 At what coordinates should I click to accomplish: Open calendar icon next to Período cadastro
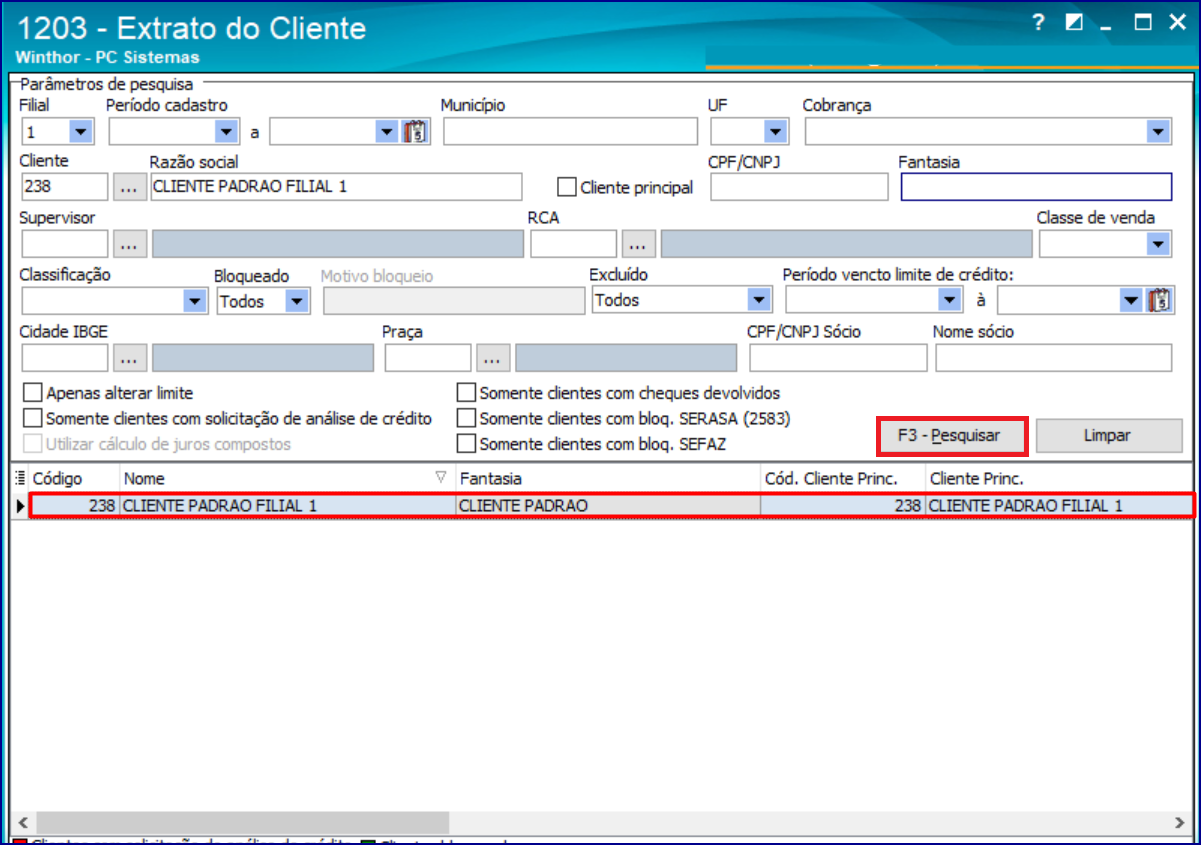coord(416,132)
